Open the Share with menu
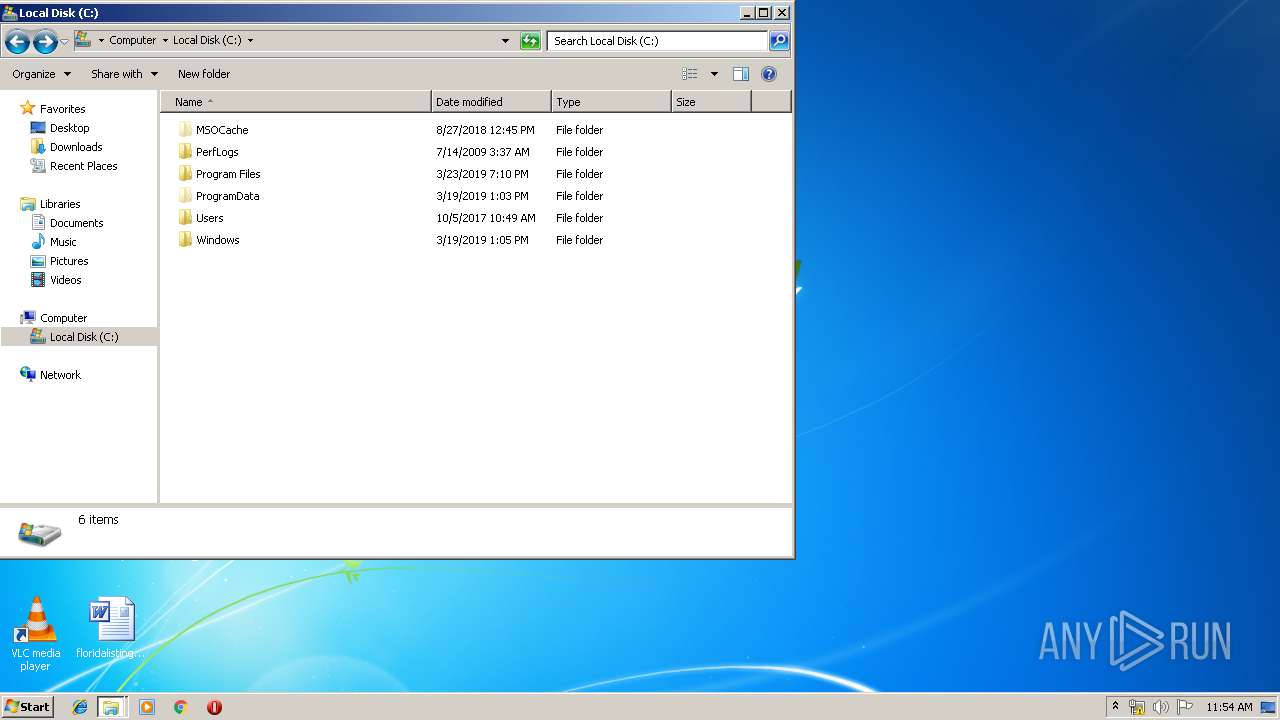The image size is (1280, 720). (124, 74)
